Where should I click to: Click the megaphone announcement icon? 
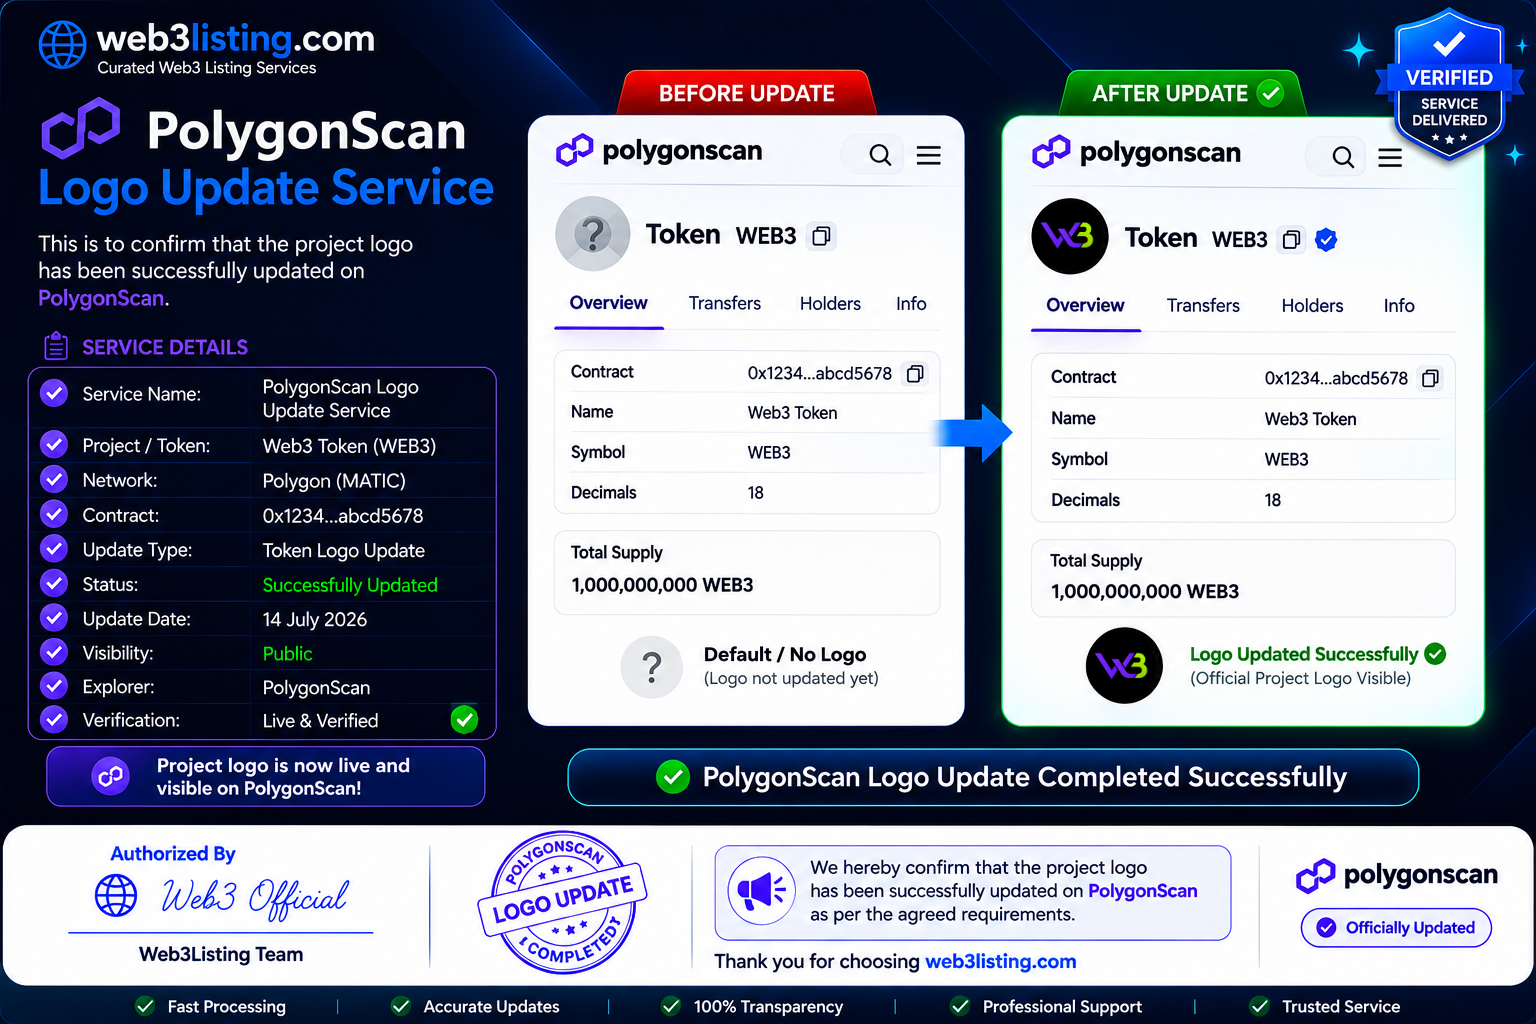point(762,890)
